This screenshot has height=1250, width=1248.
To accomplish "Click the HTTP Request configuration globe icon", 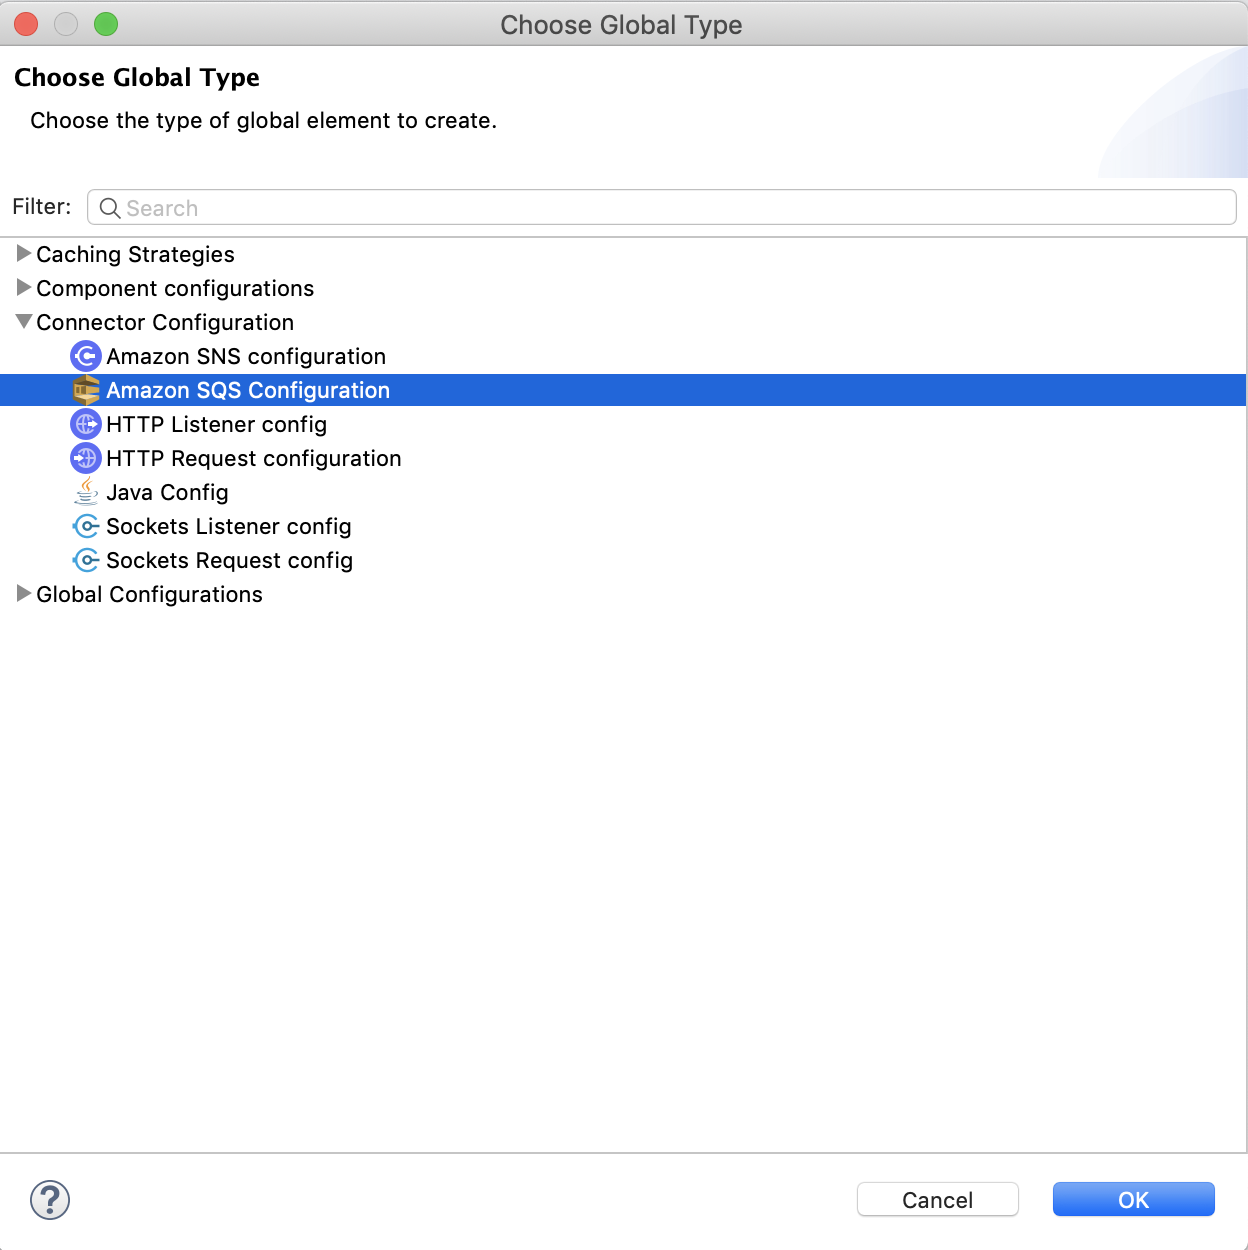I will 86,458.
